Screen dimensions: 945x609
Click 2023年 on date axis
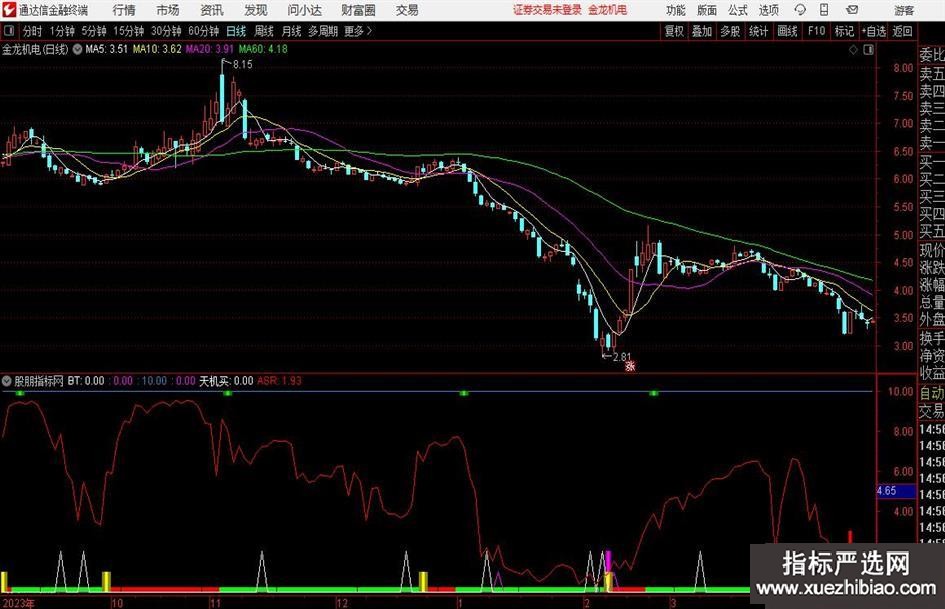click(x=18, y=603)
